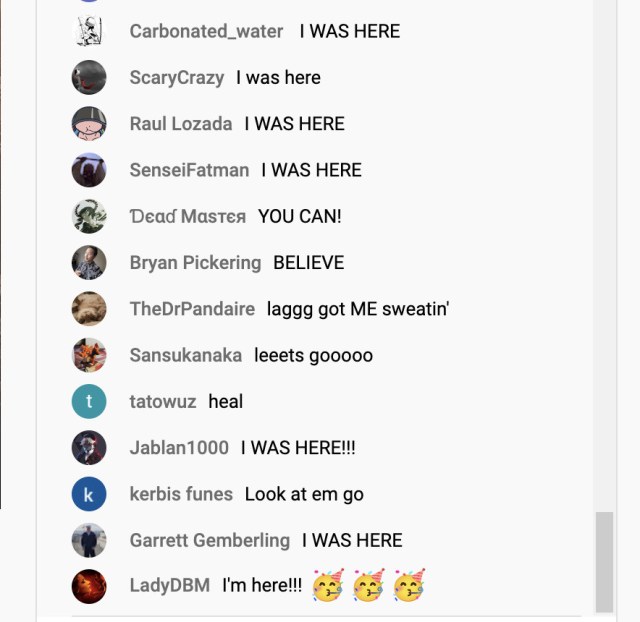Select SenseiFatman's avatar picture
The image size is (640, 622).
pyautogui.click(x=89, y=170)
